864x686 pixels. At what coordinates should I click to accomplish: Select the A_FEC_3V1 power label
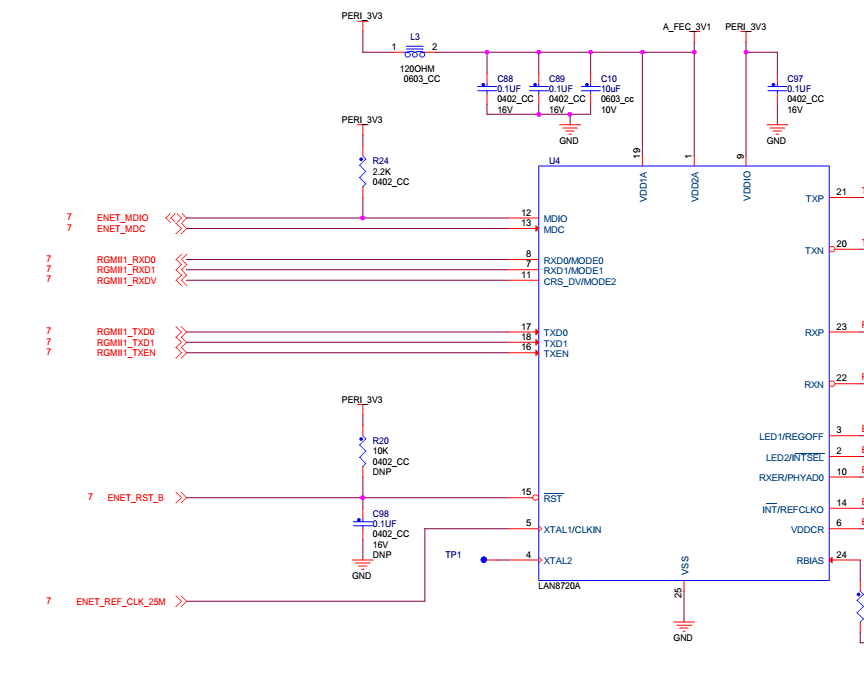pos(687,27)
